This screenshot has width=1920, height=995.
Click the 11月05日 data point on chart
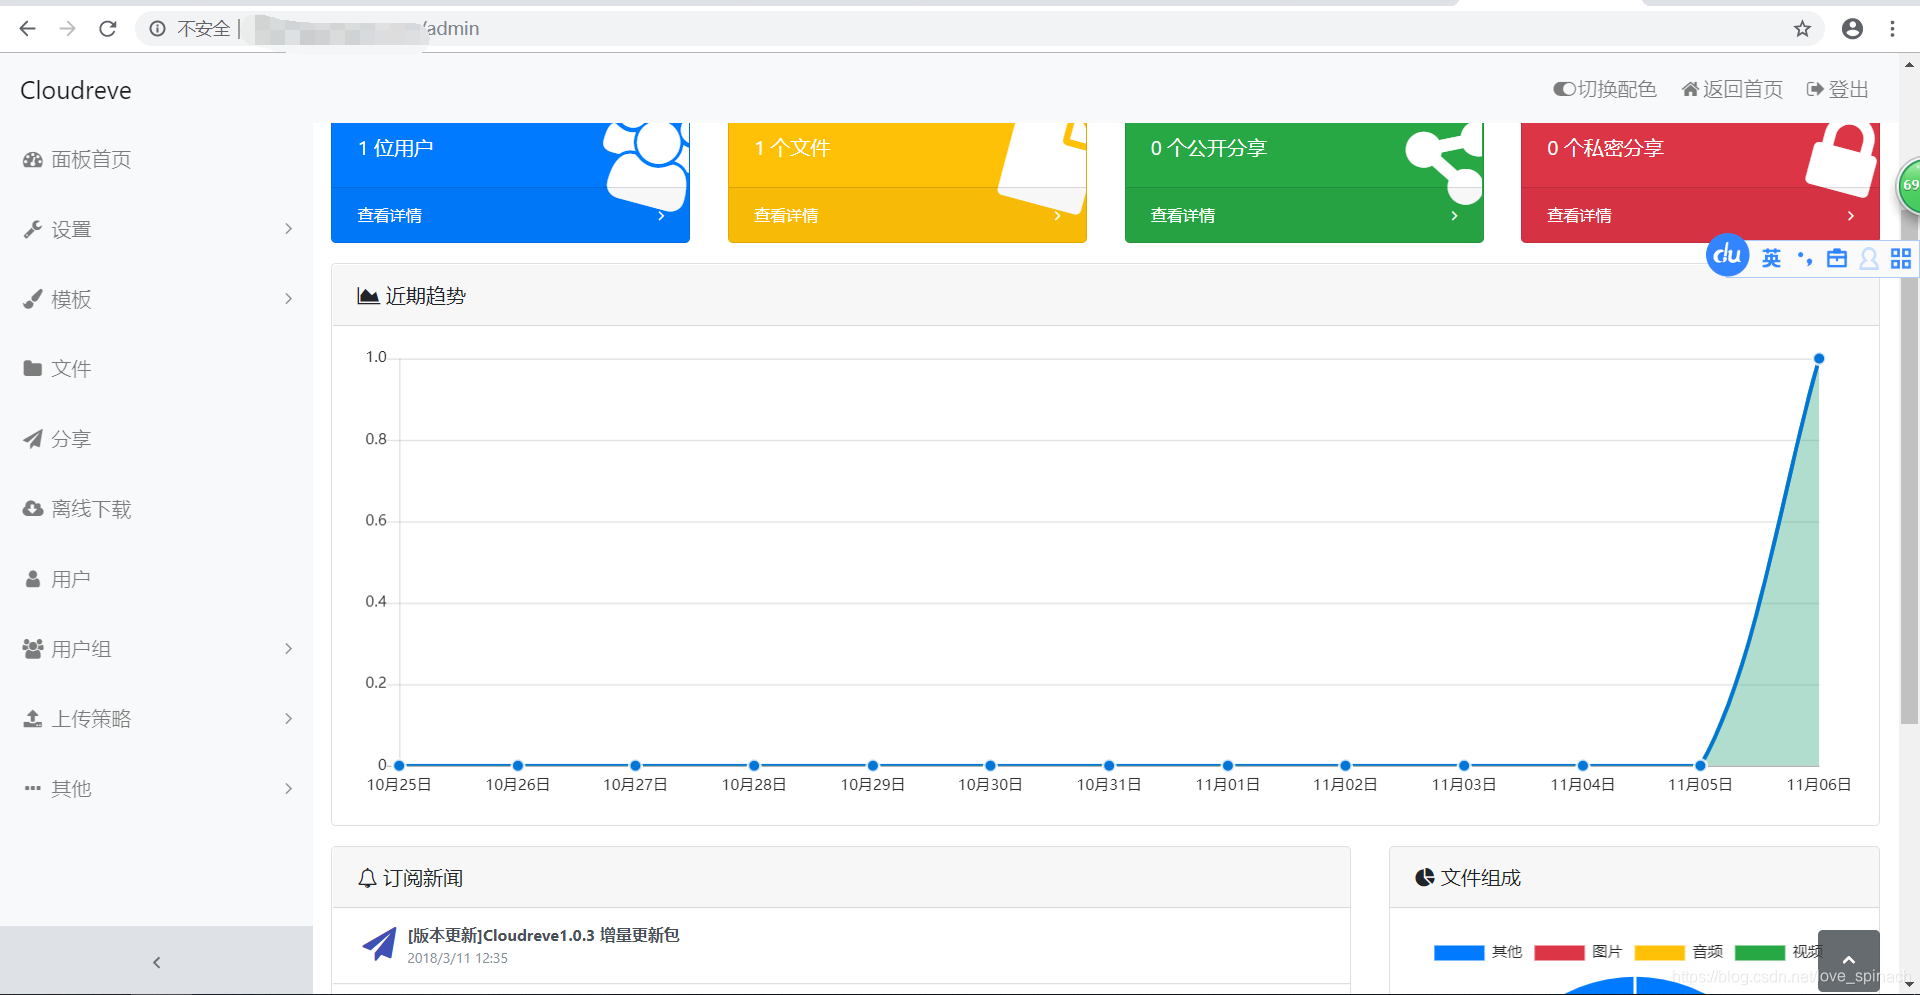(x=1700, y=765)
